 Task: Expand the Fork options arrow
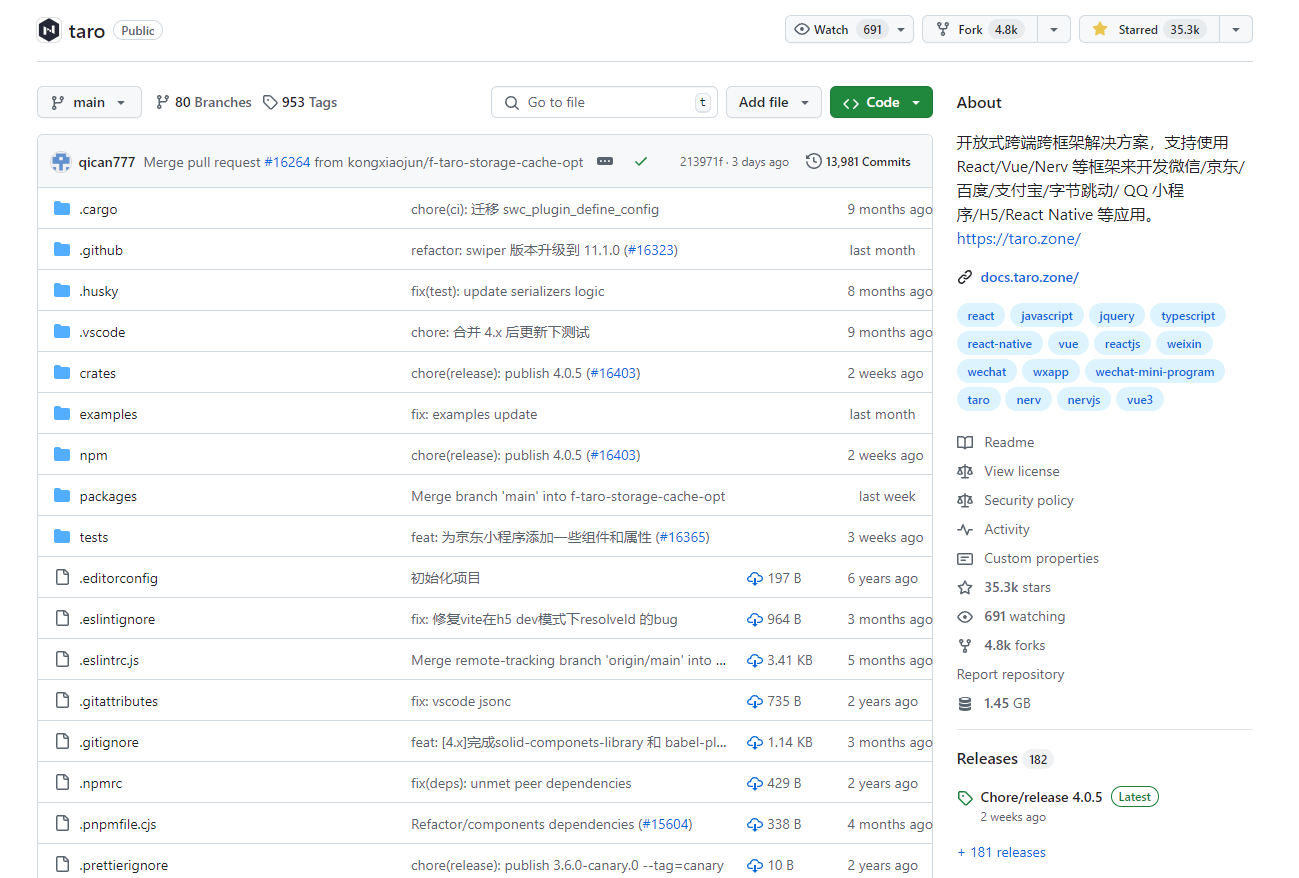click(1053, 30)
